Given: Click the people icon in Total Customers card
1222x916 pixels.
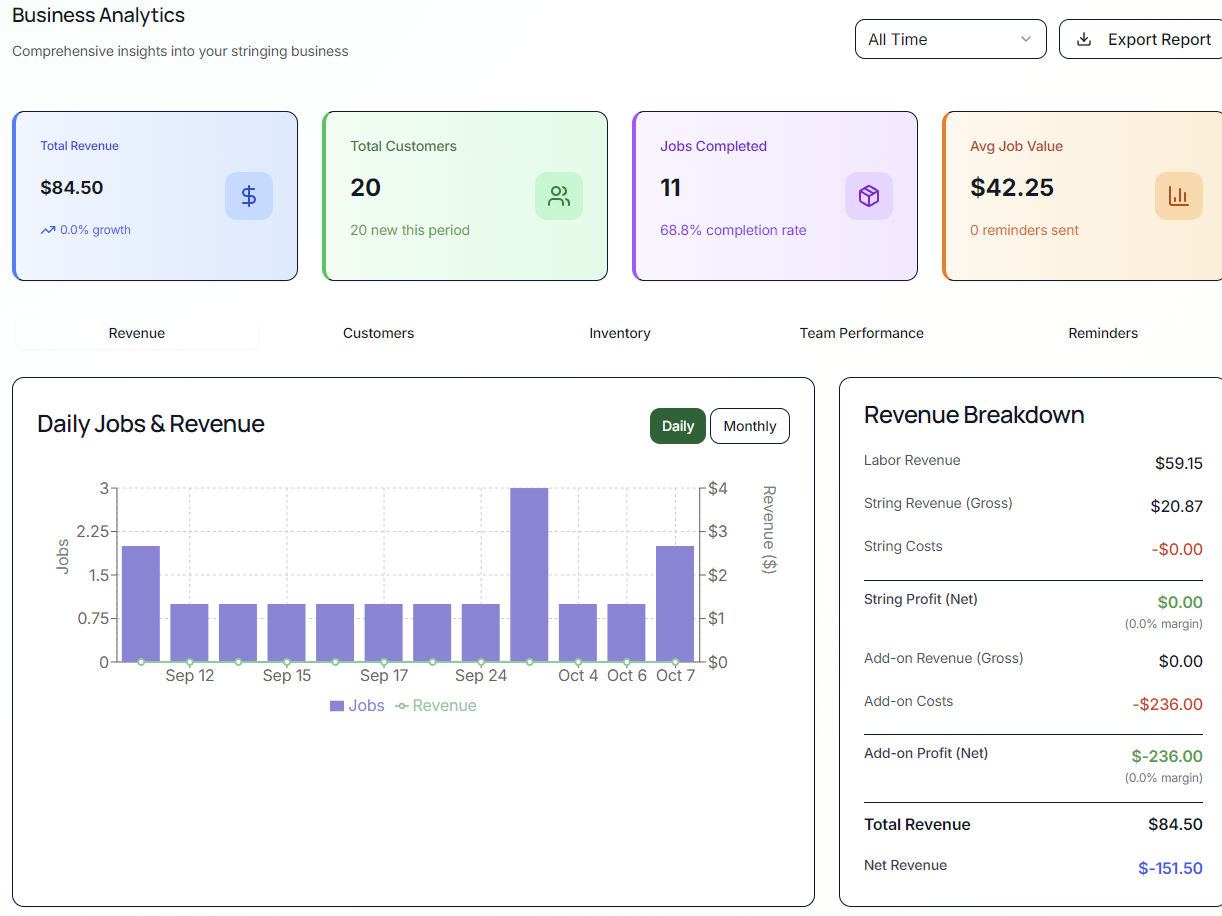Looking at the screenshot, I should click(x=559, y=196).
